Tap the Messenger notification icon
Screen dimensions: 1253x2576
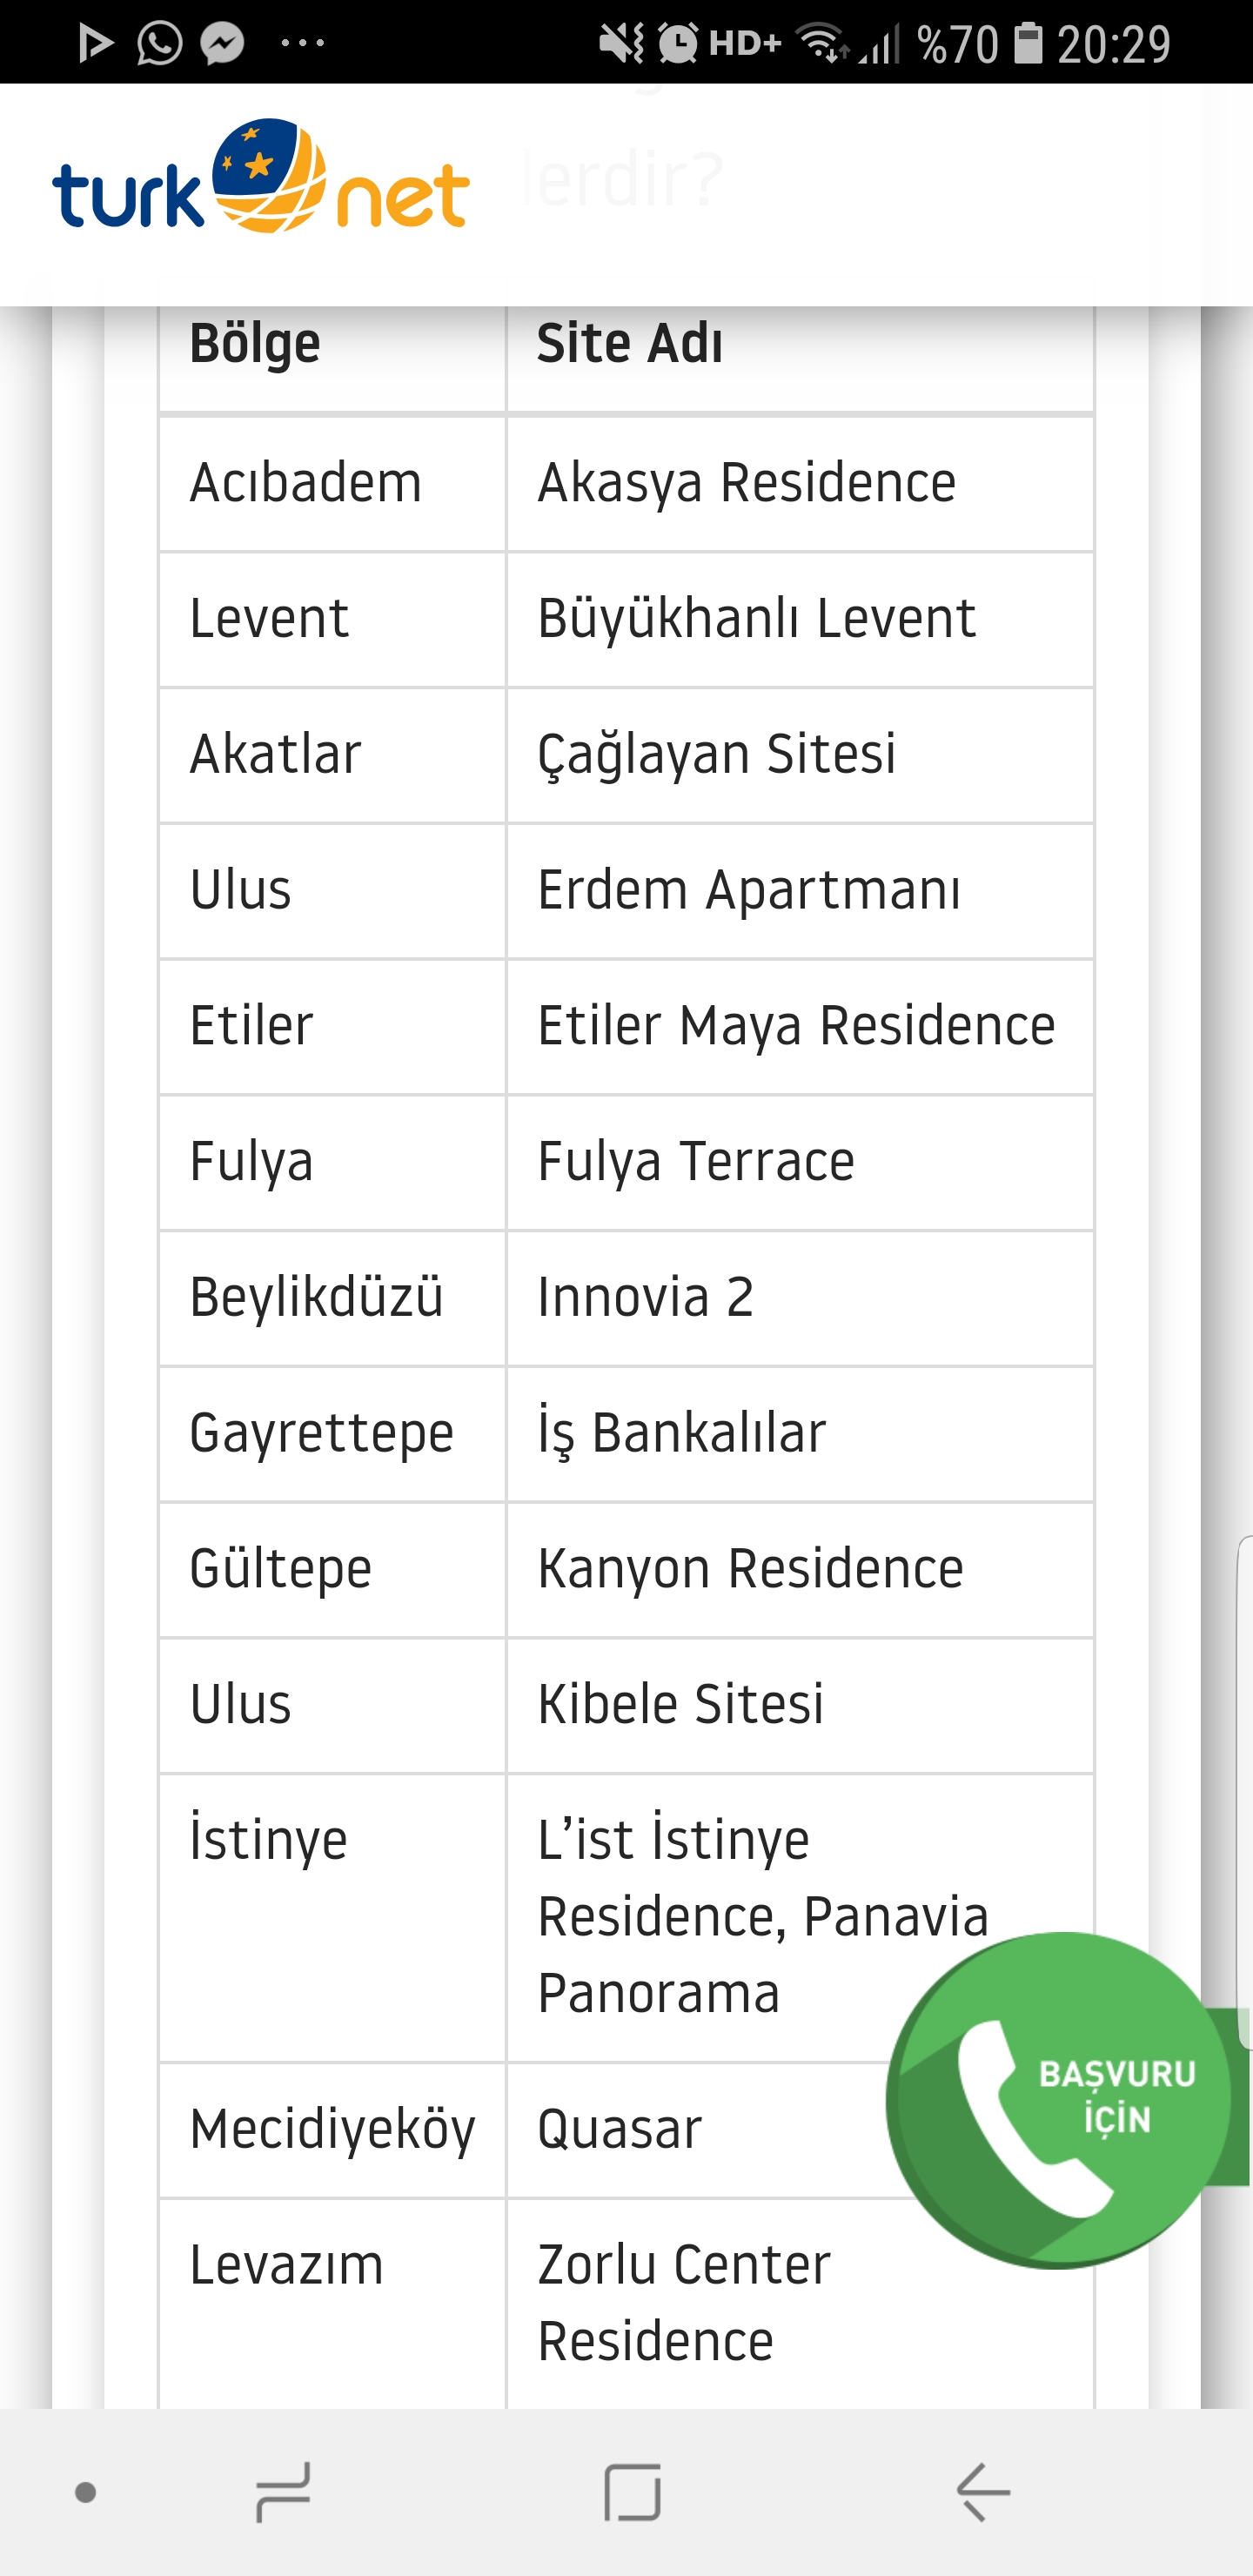(222, 43)
